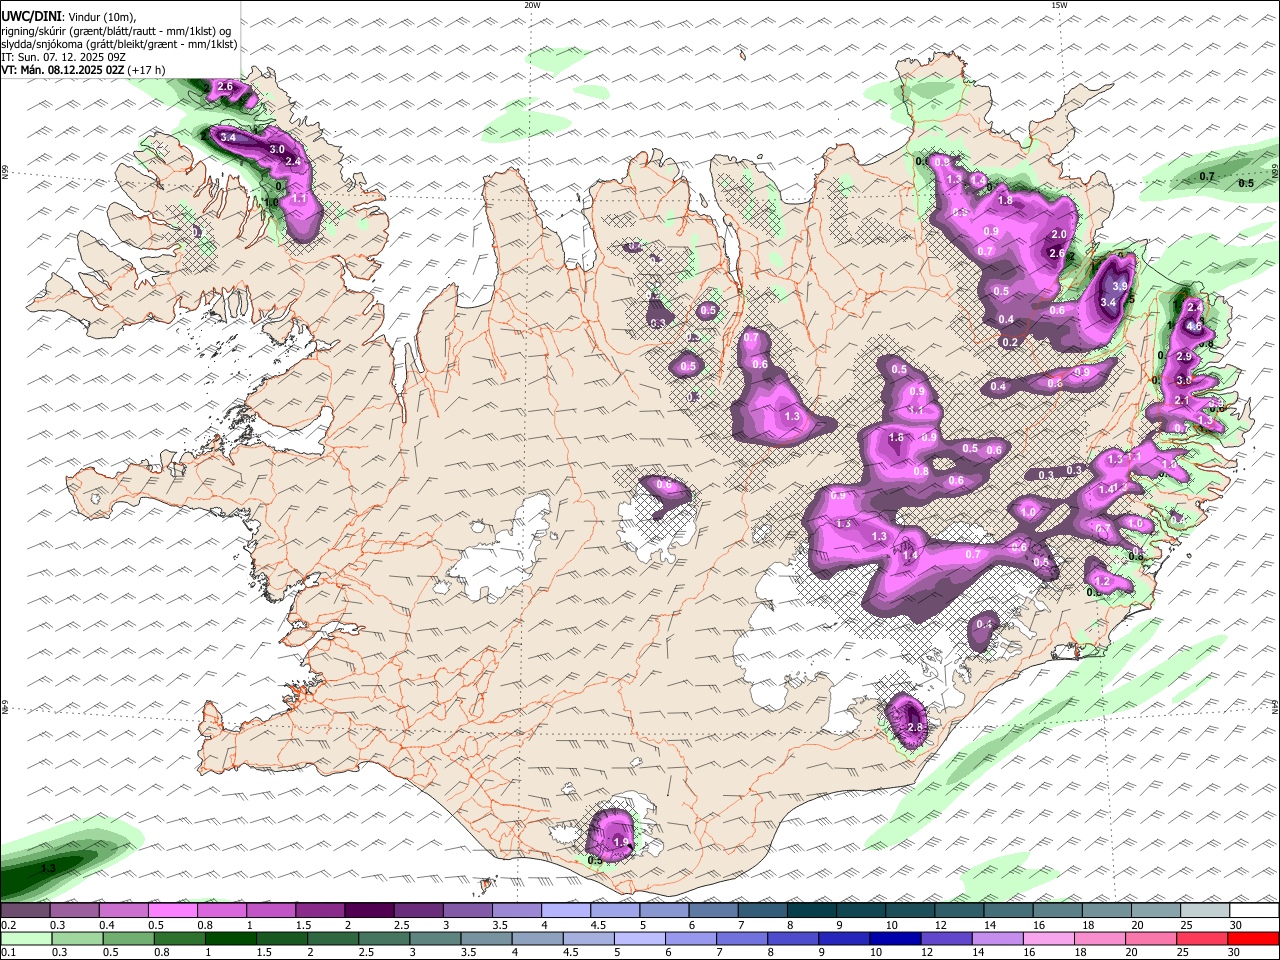Viewport: 1280px width, 960px height.
Task: Select white upper legend swatch after 30
Action: point(1254,910)
